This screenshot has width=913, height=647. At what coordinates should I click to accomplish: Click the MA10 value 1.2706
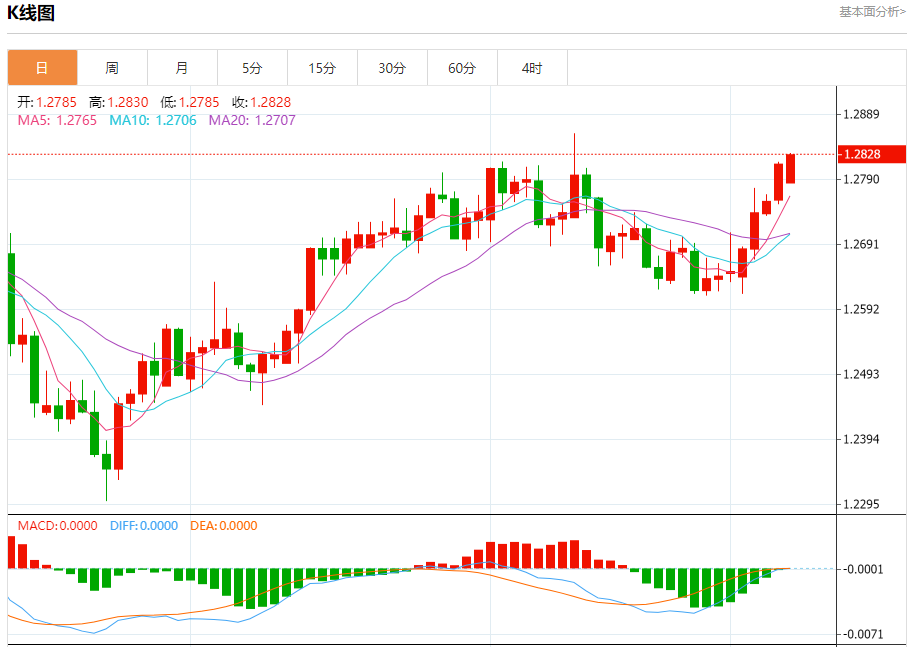coord(176,121)
